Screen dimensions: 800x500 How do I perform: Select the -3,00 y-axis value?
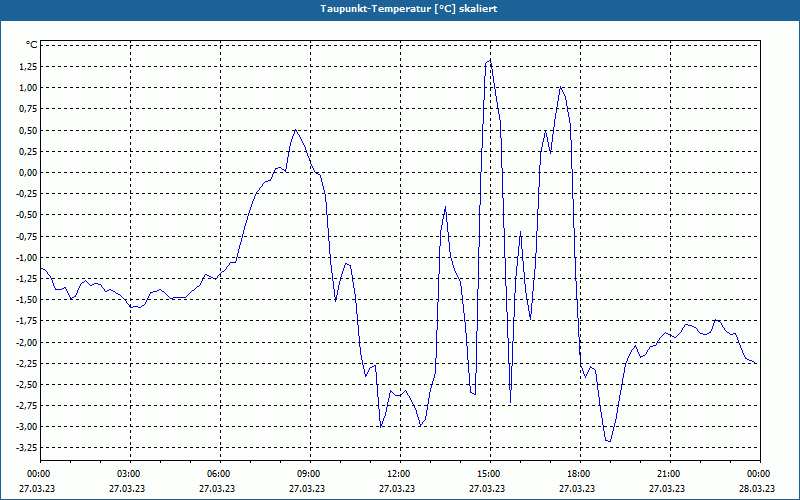click(27, 427)
